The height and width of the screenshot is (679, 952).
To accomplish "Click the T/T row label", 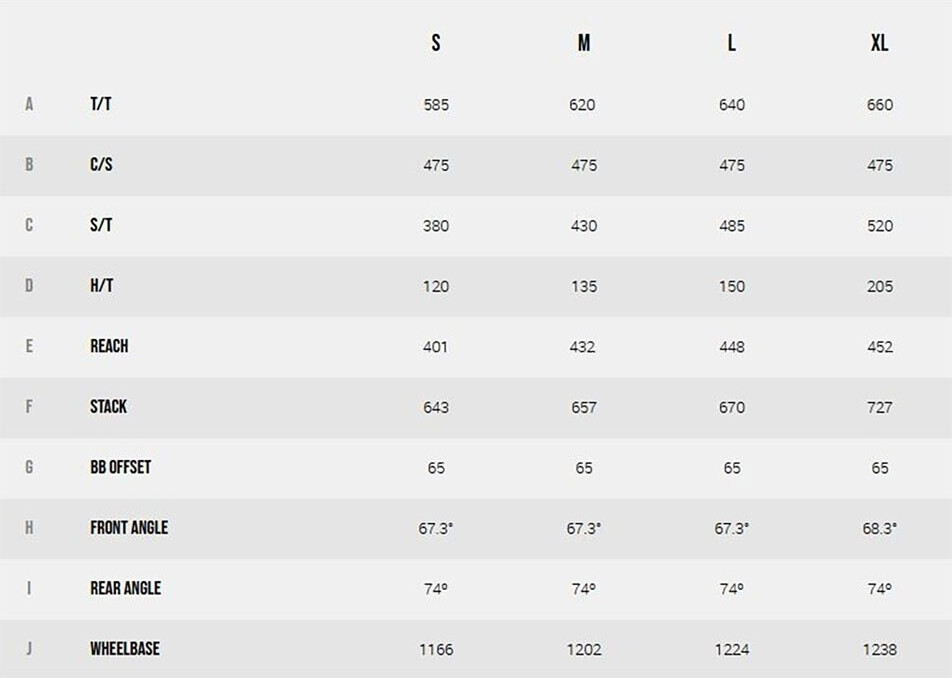I will coord(101,104).
